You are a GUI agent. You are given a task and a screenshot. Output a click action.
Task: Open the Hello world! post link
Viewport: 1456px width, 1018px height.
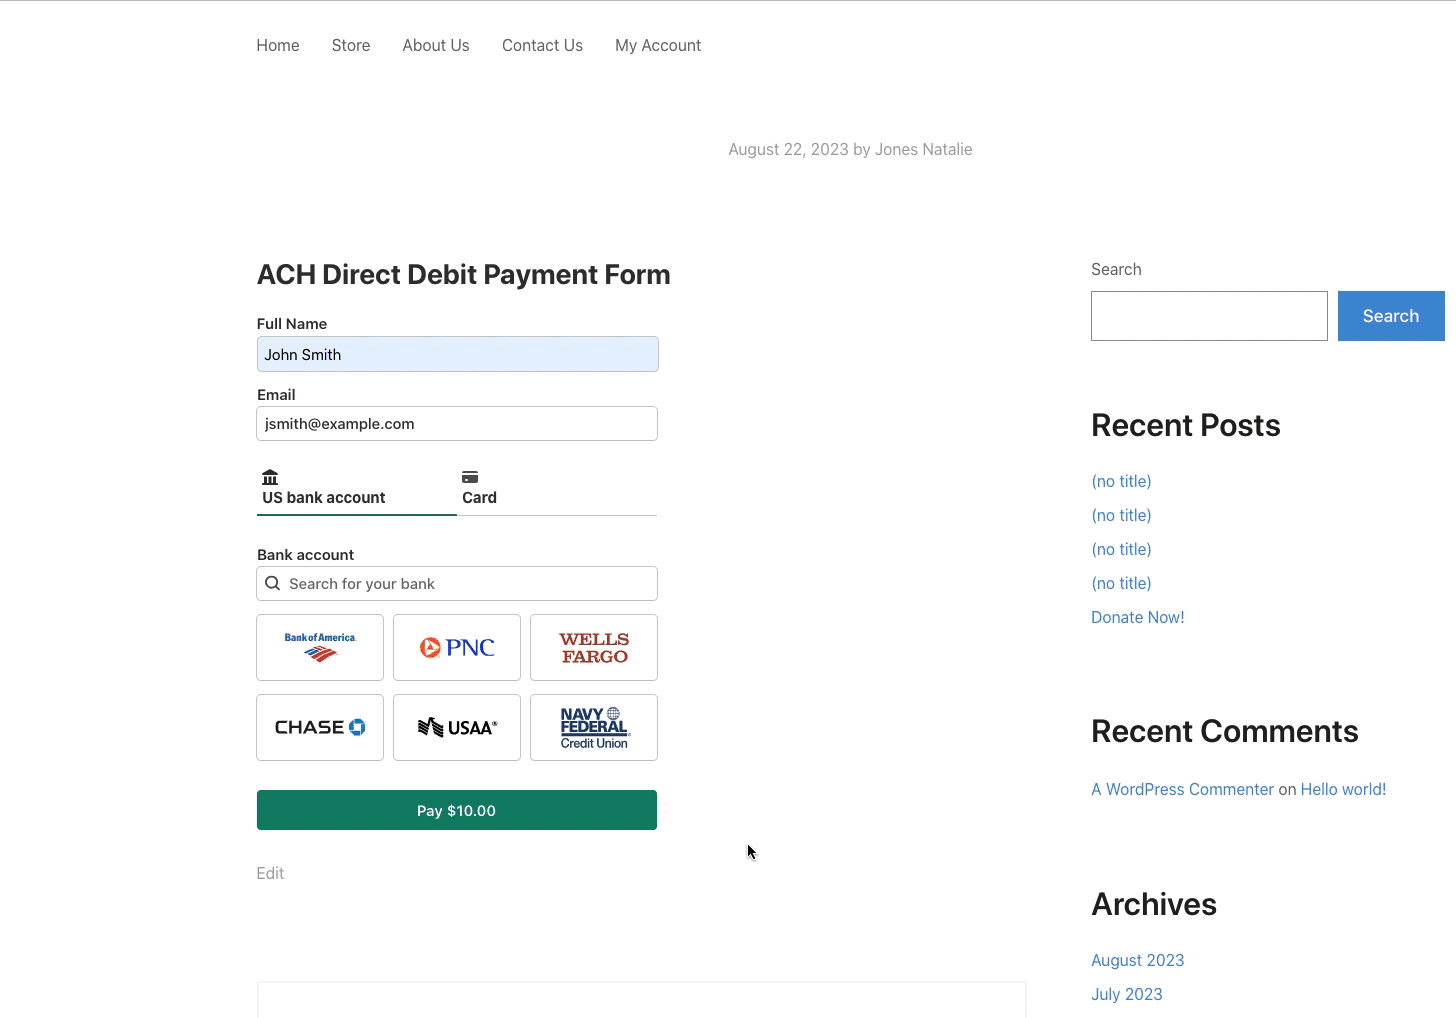click(1343, 789)
